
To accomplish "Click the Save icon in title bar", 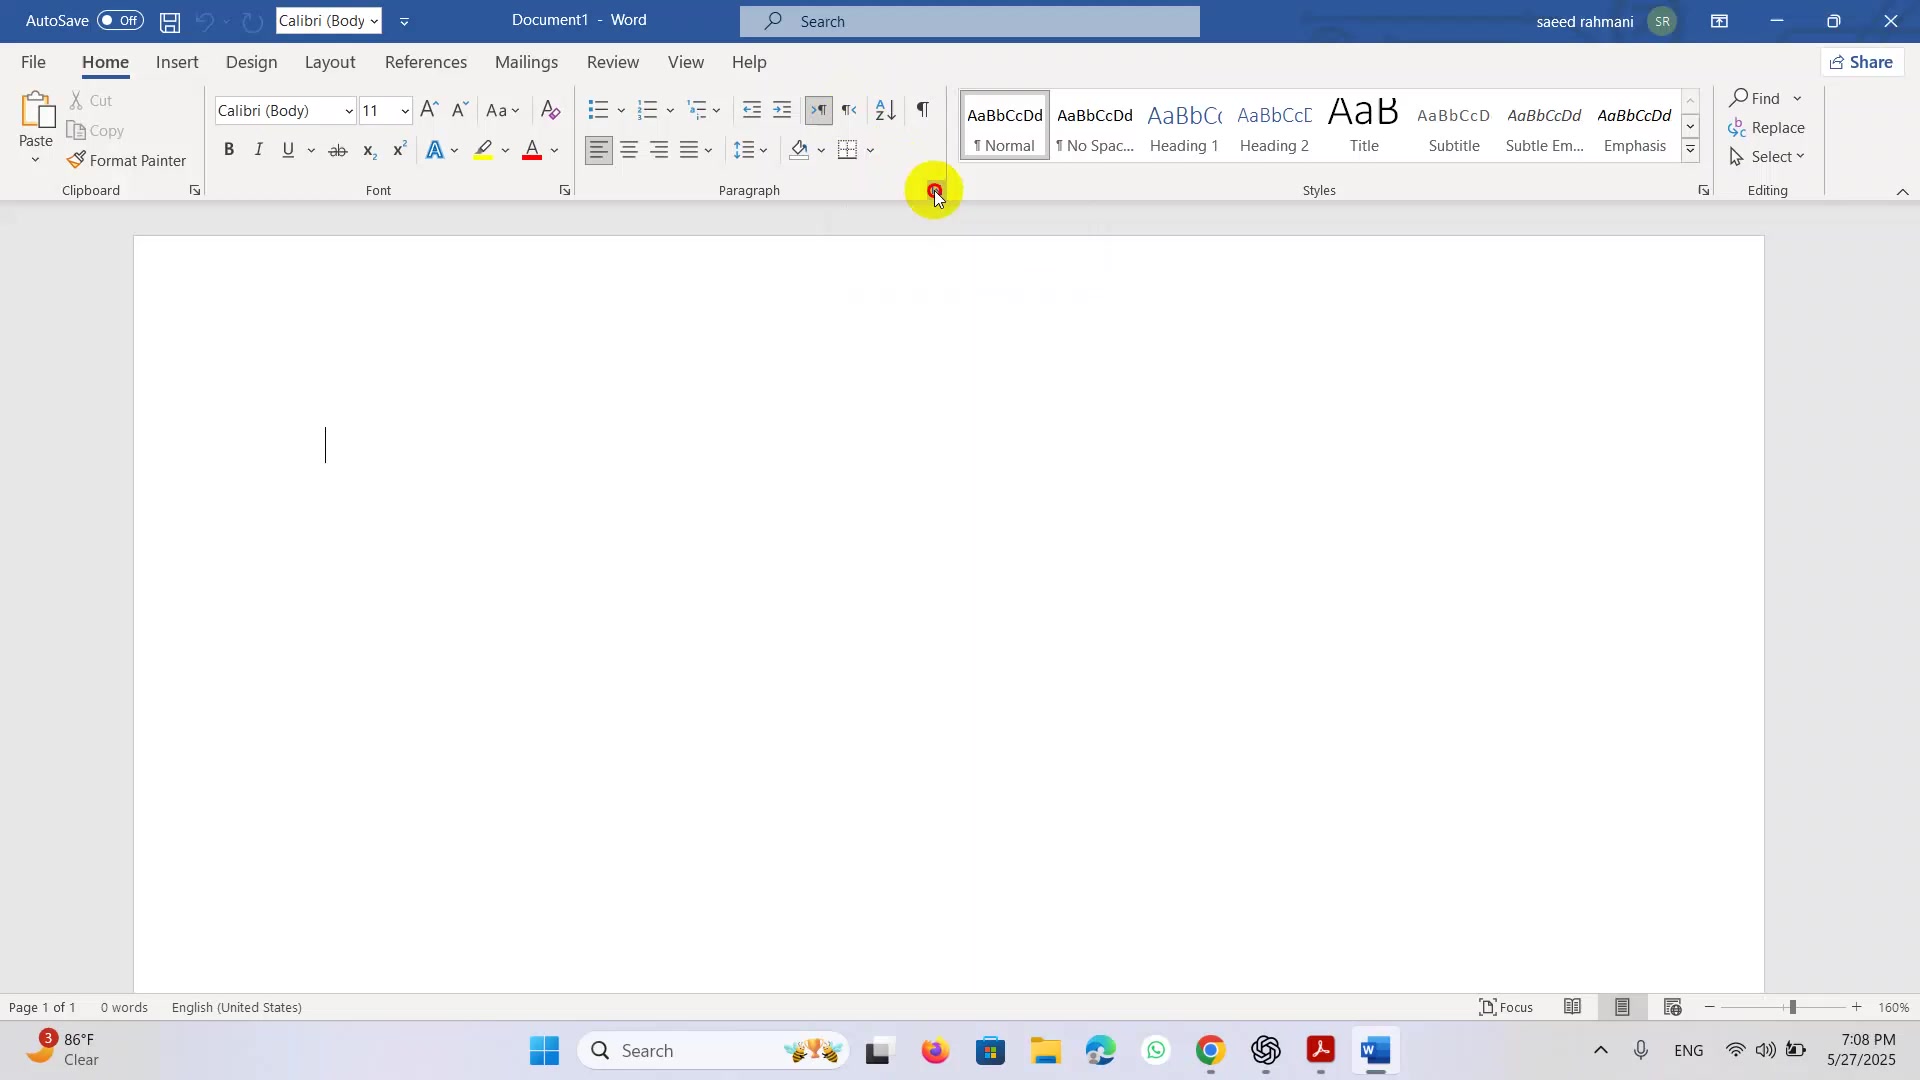I will (x=170, y=21).
